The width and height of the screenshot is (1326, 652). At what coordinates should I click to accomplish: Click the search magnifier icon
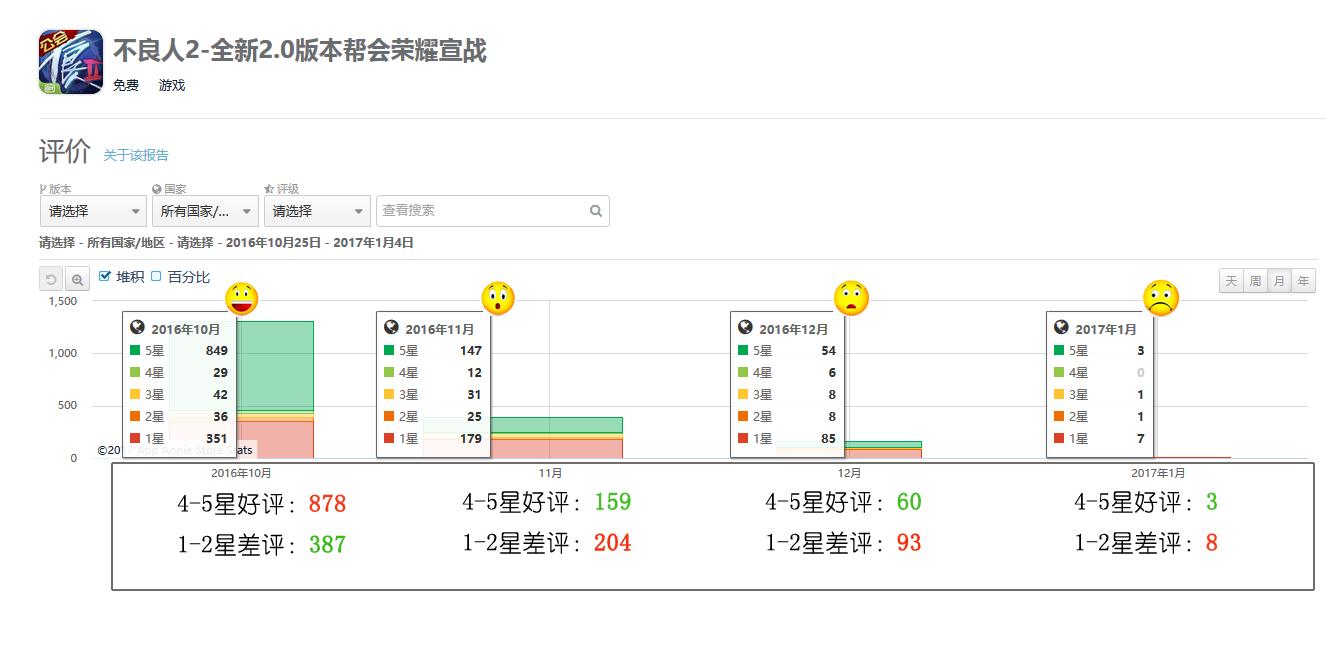tap(596, 211)
